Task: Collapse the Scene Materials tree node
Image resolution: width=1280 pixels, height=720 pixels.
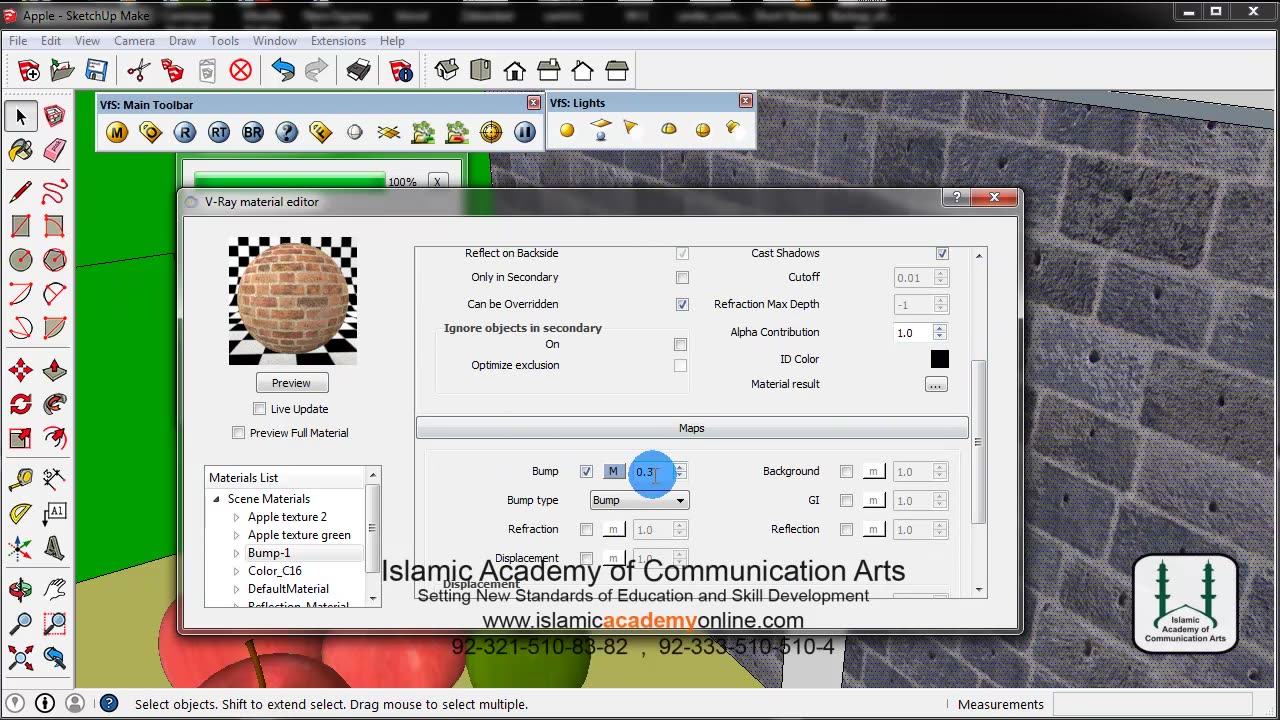Action: [x=216, y=499]
